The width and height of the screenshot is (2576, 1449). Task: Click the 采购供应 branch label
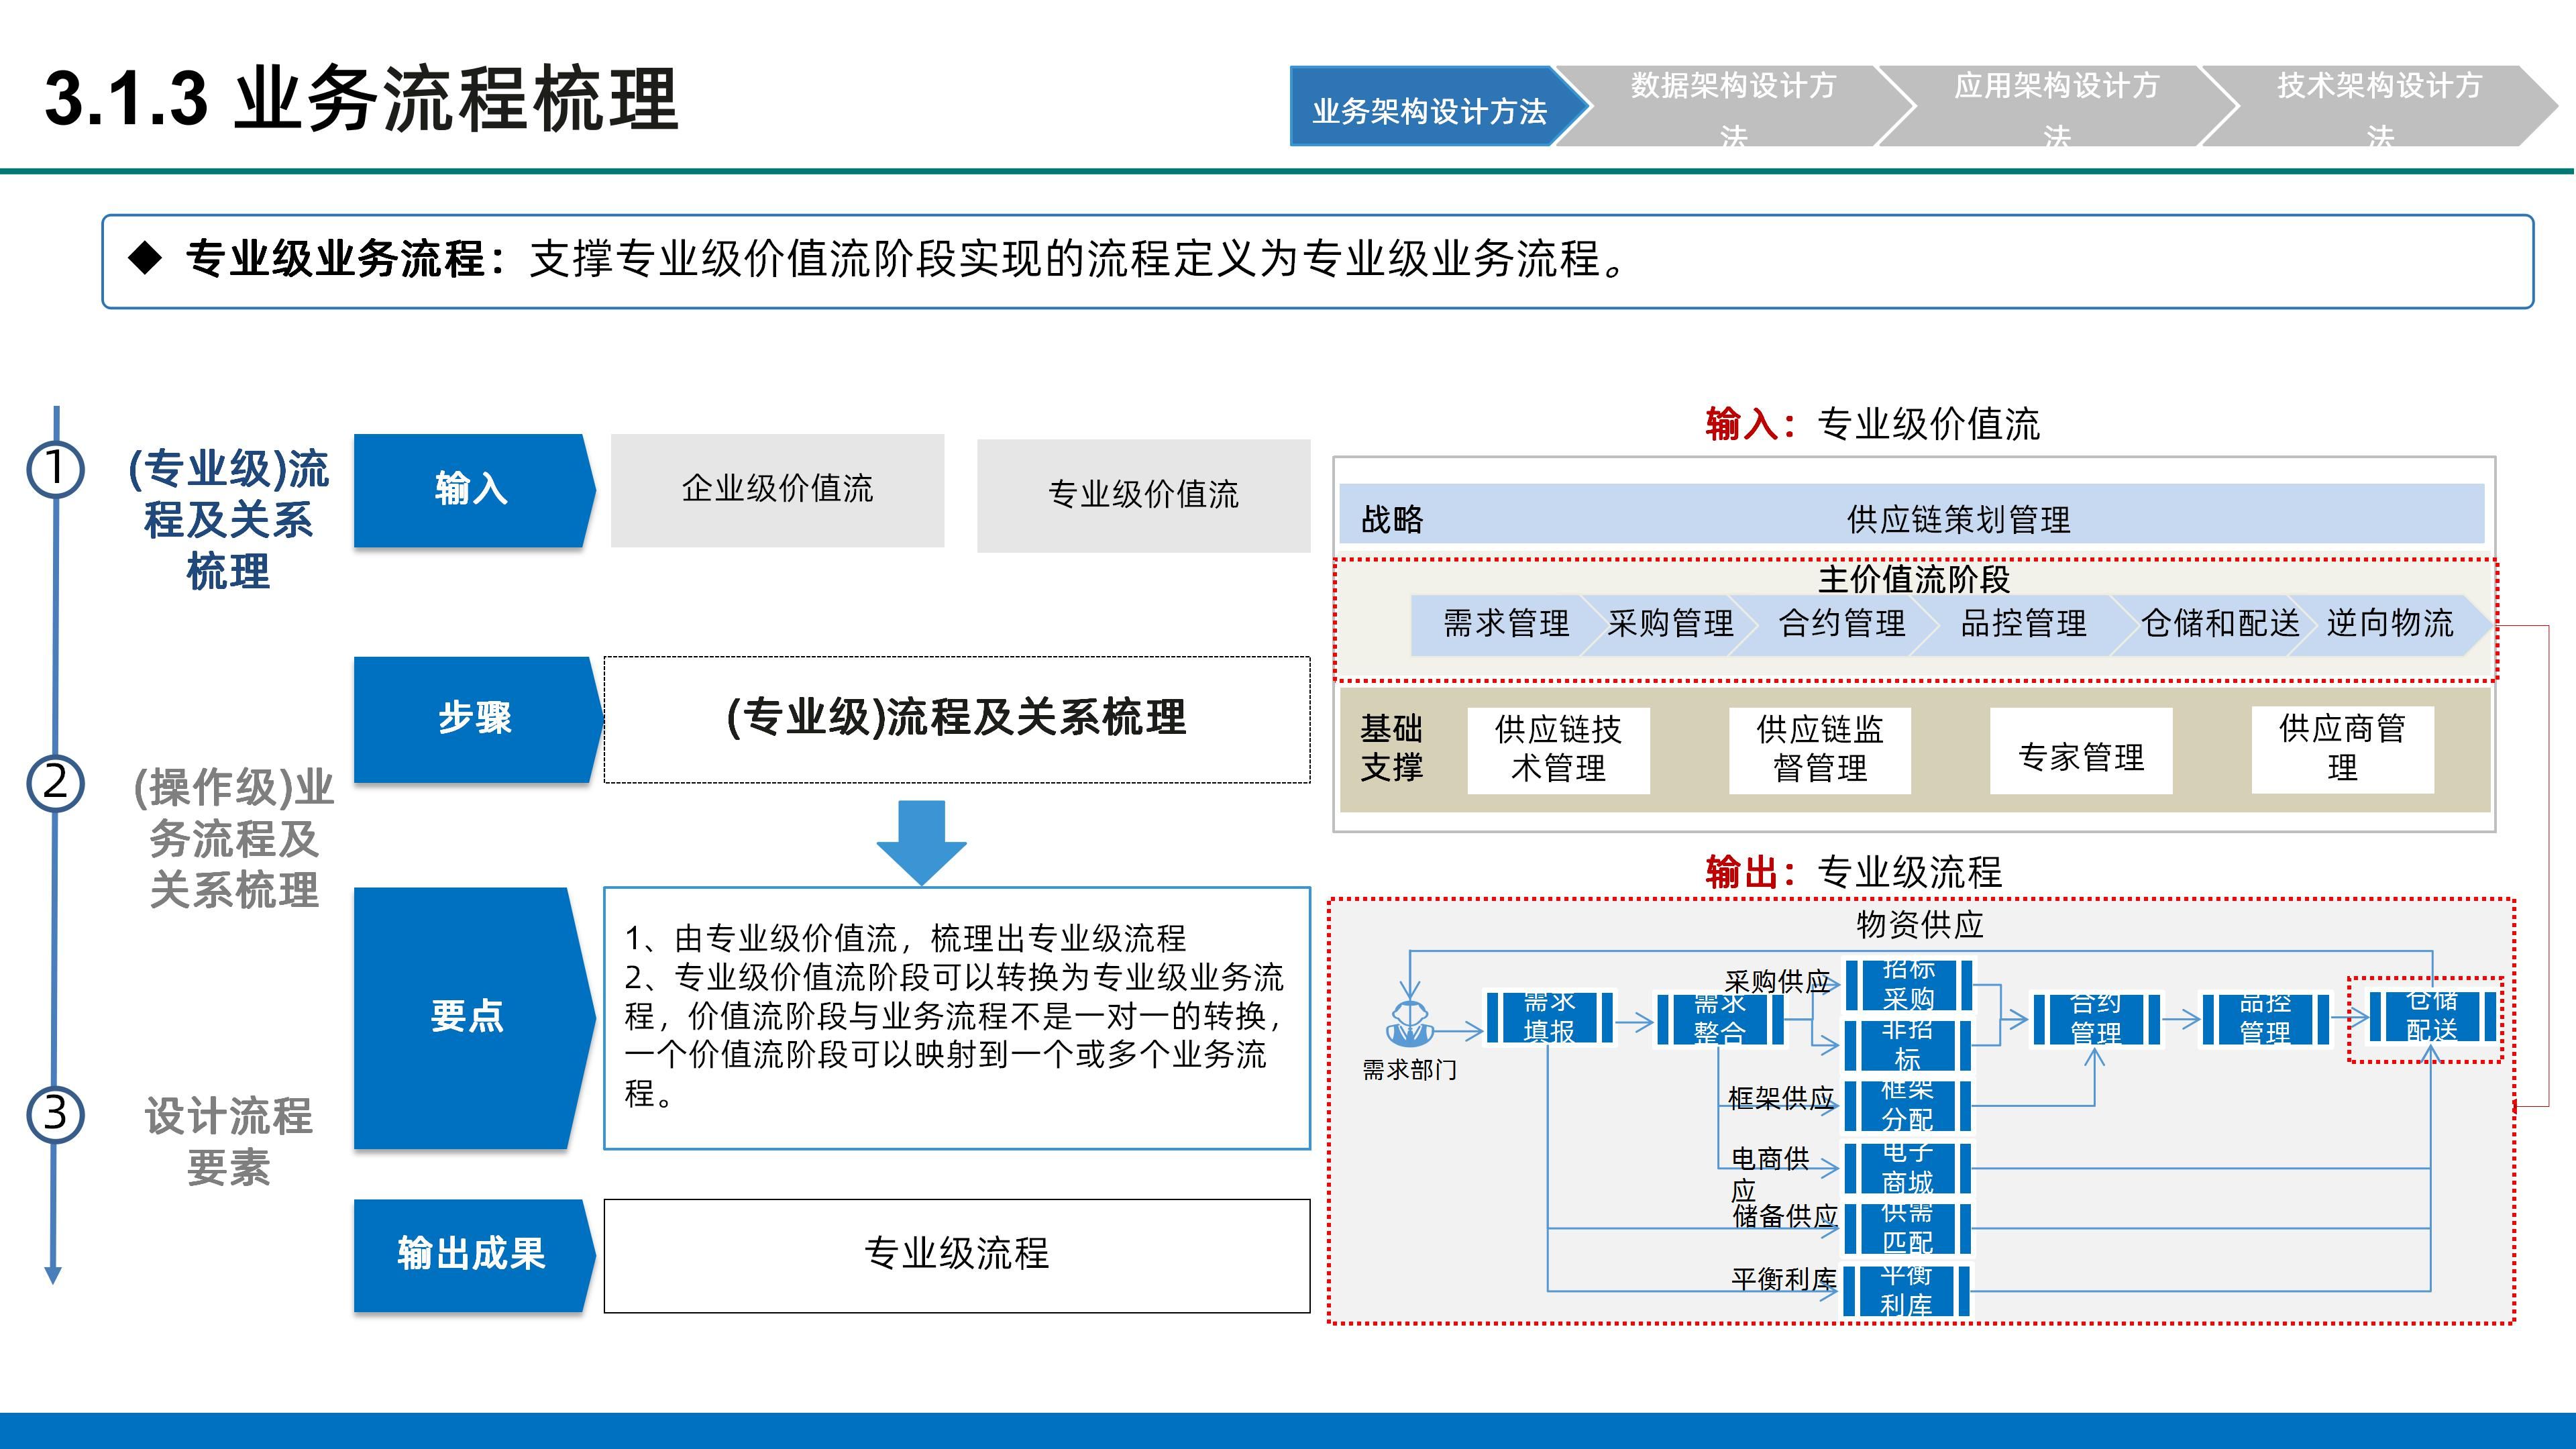(x=1777, y=982)
